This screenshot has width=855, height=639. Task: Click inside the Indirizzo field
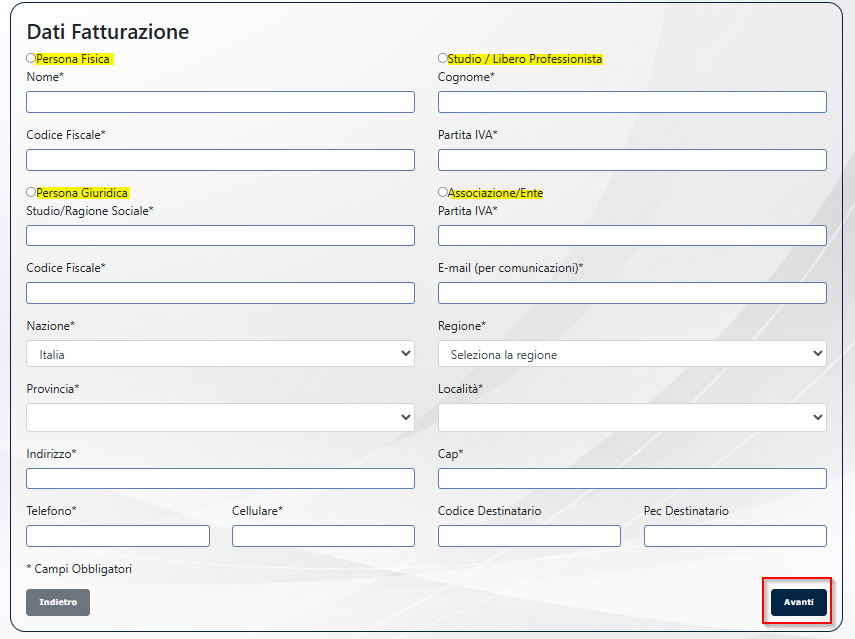[220, 478]
